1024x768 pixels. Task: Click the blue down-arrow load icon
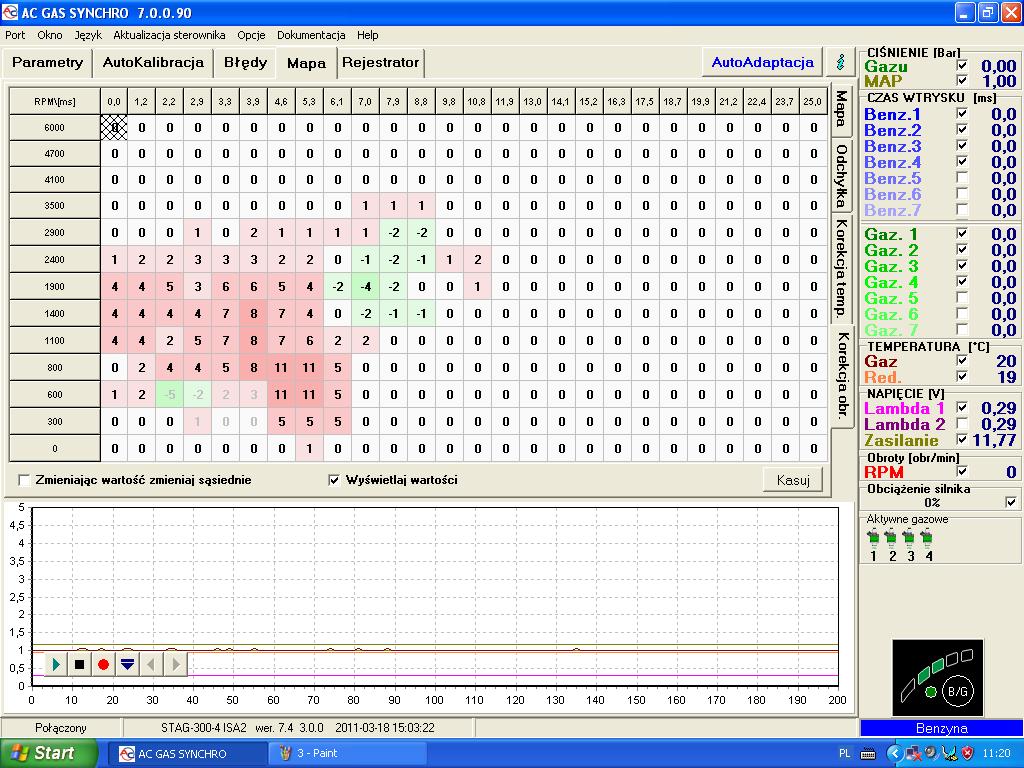[127, 664]
